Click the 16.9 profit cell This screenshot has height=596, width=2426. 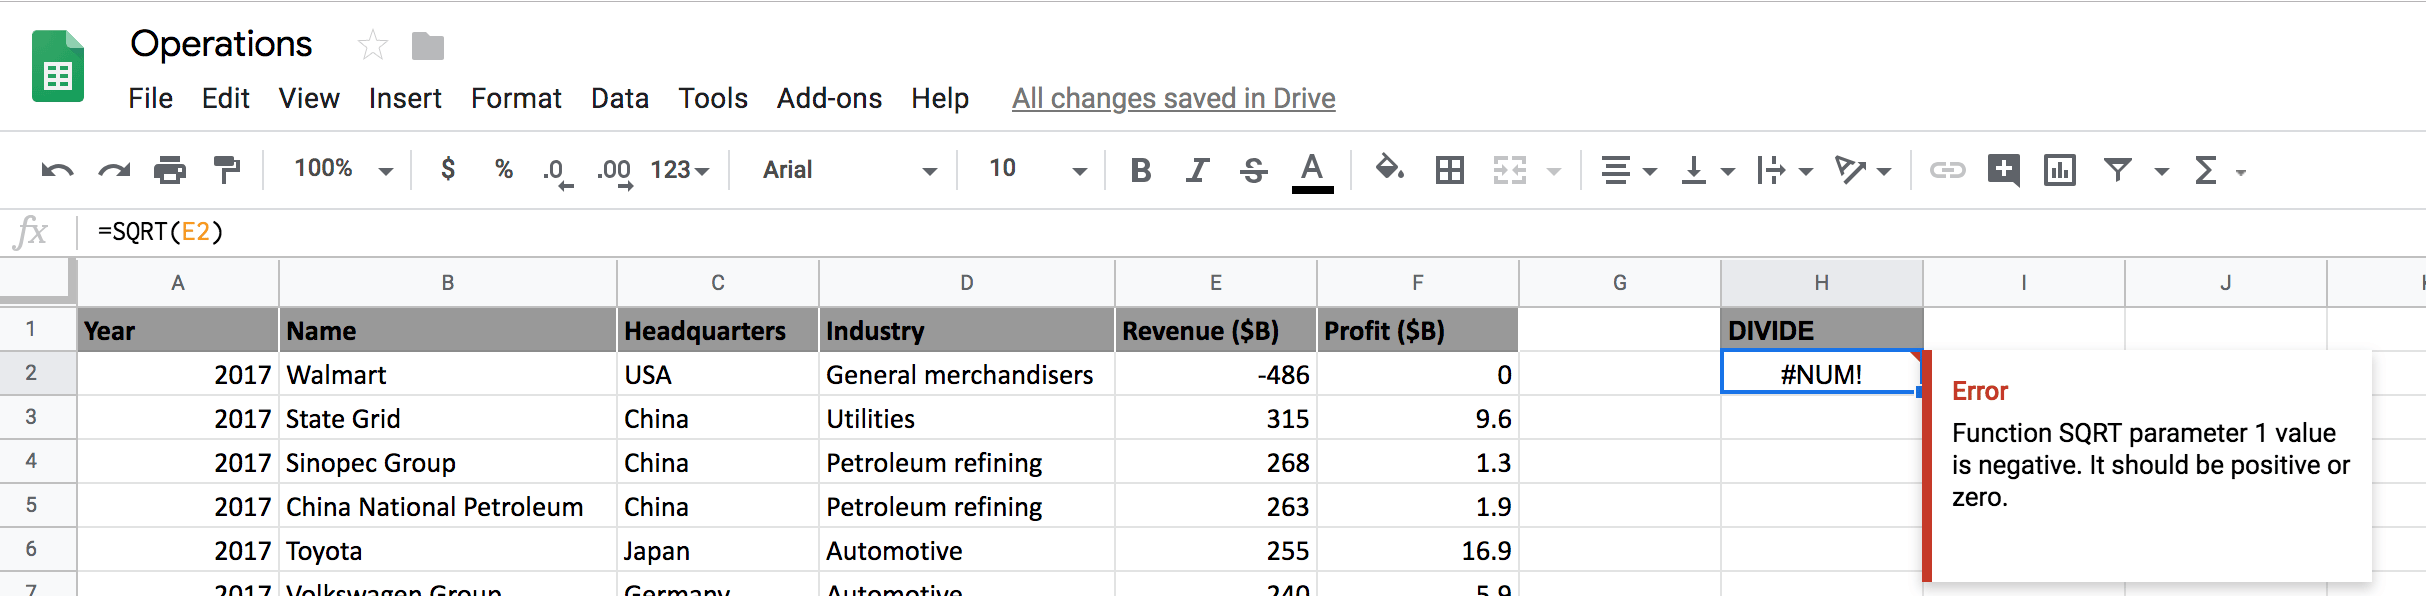tap(1418, 550)
